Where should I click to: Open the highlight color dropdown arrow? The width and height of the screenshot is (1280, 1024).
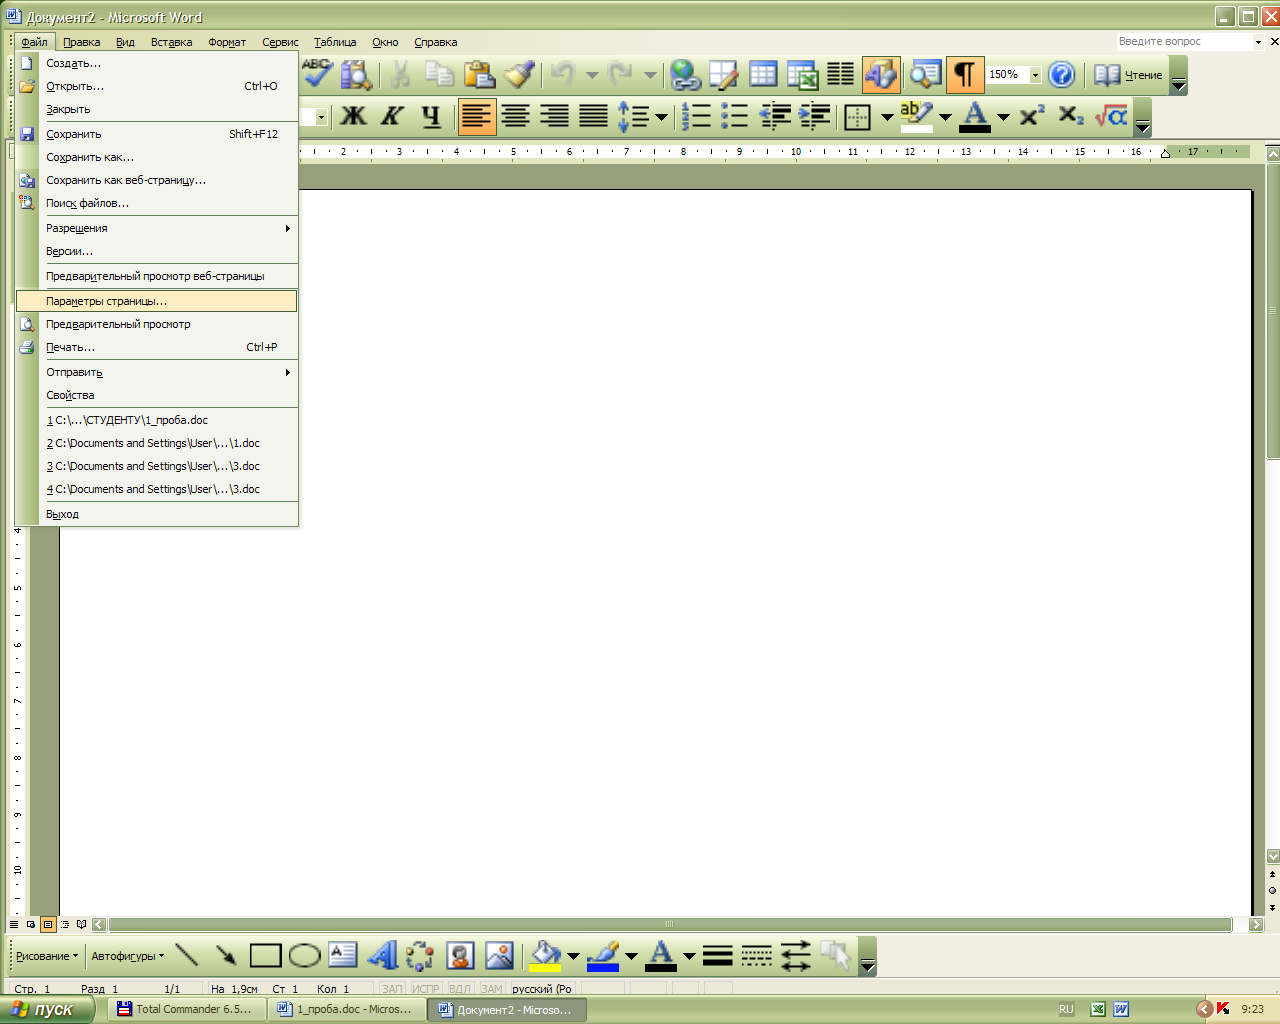coord(945,117)
